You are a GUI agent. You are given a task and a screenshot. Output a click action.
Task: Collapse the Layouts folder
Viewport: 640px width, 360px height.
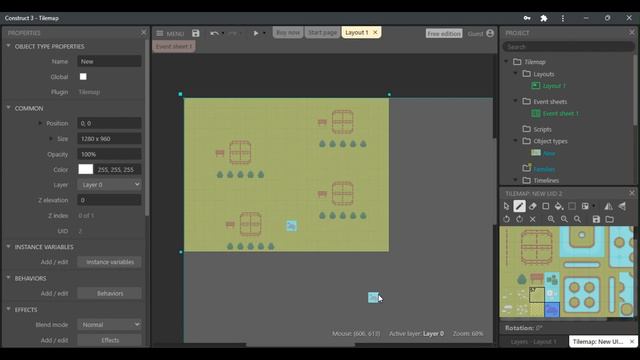point(515,73)
